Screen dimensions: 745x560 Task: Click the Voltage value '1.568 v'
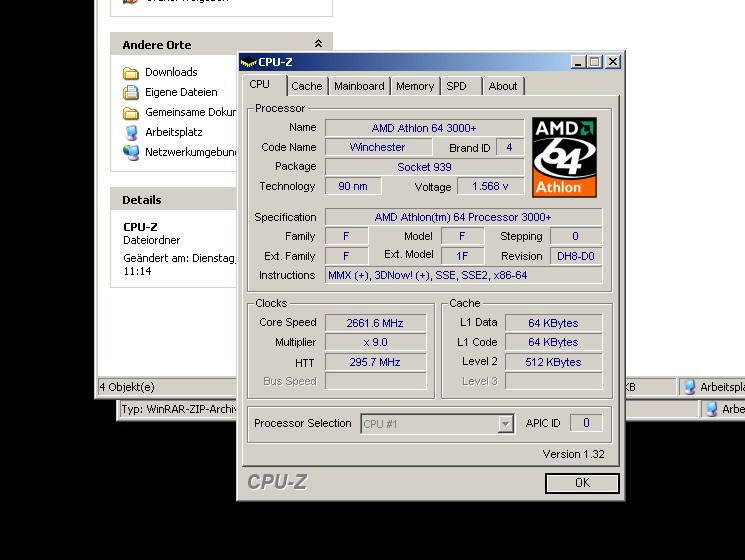coord(490,186)
